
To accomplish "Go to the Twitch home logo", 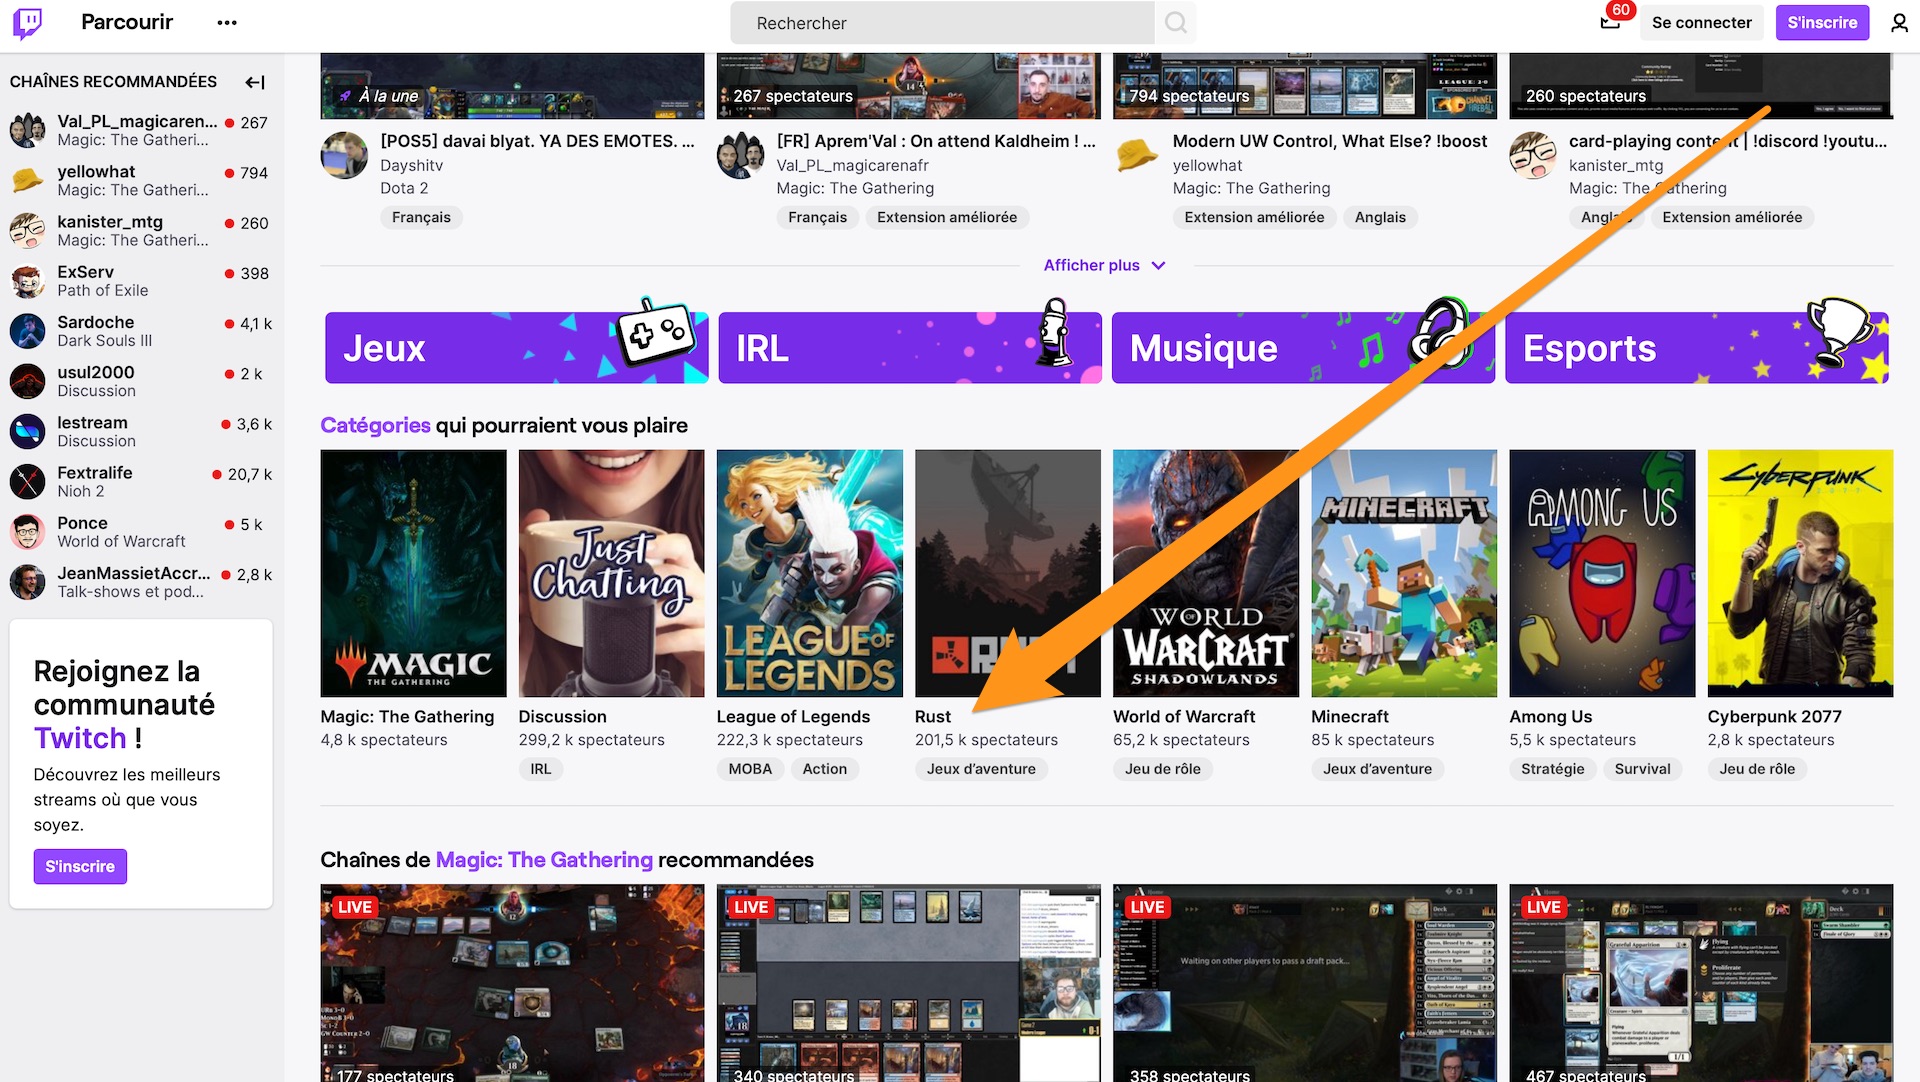I will [27, 23].
